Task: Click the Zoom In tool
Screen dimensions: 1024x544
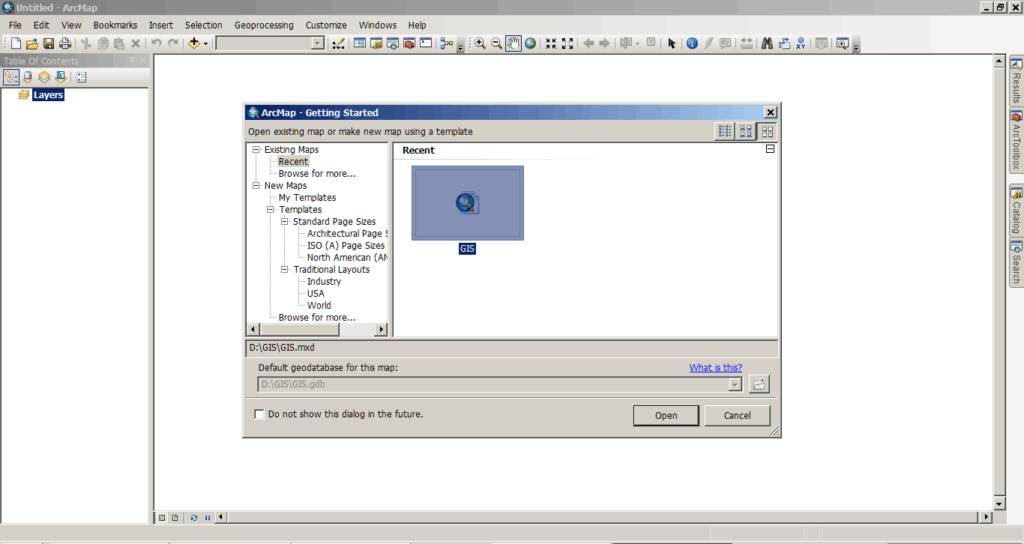Action: point(480,43)
